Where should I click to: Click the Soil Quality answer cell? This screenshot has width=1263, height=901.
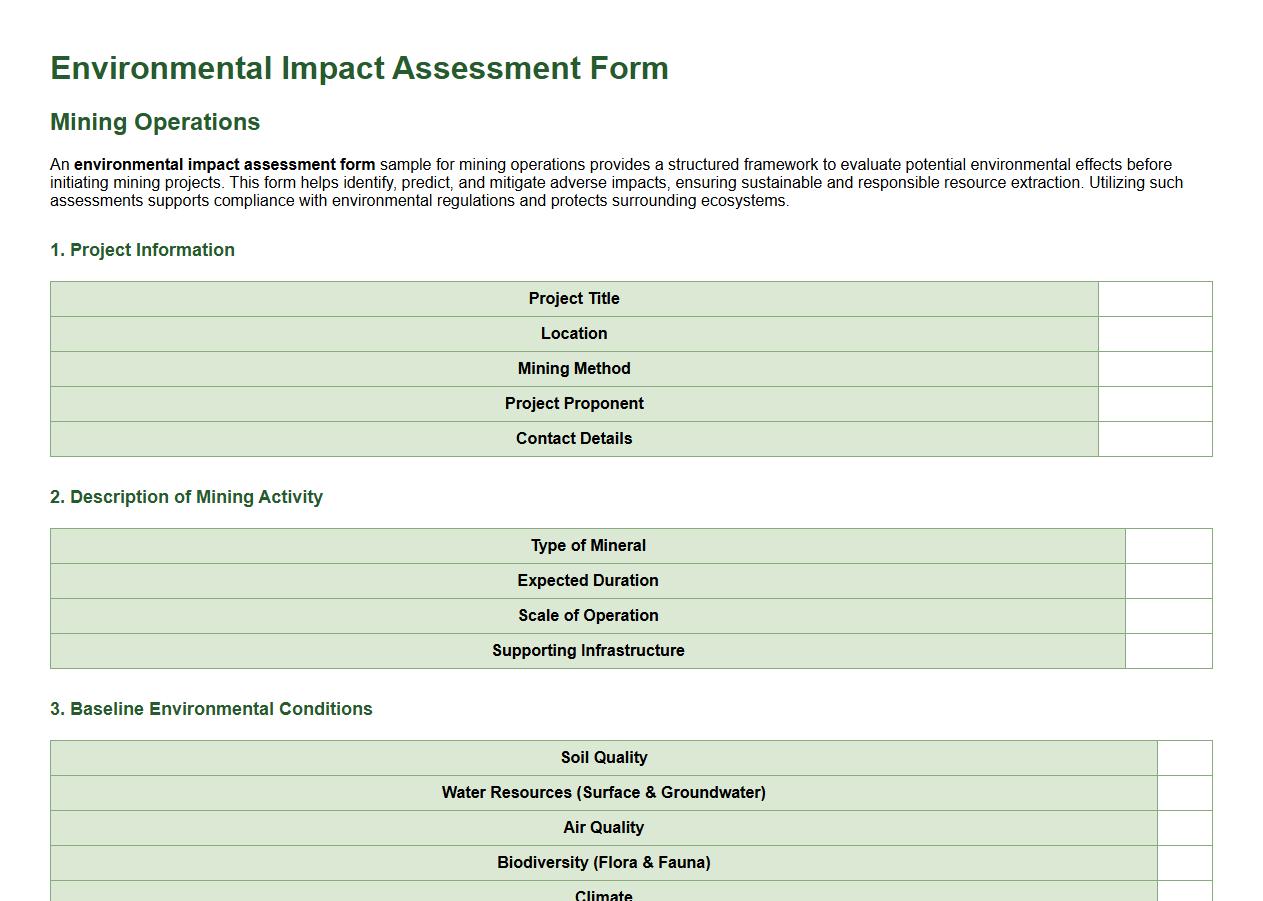[1184, 757]
